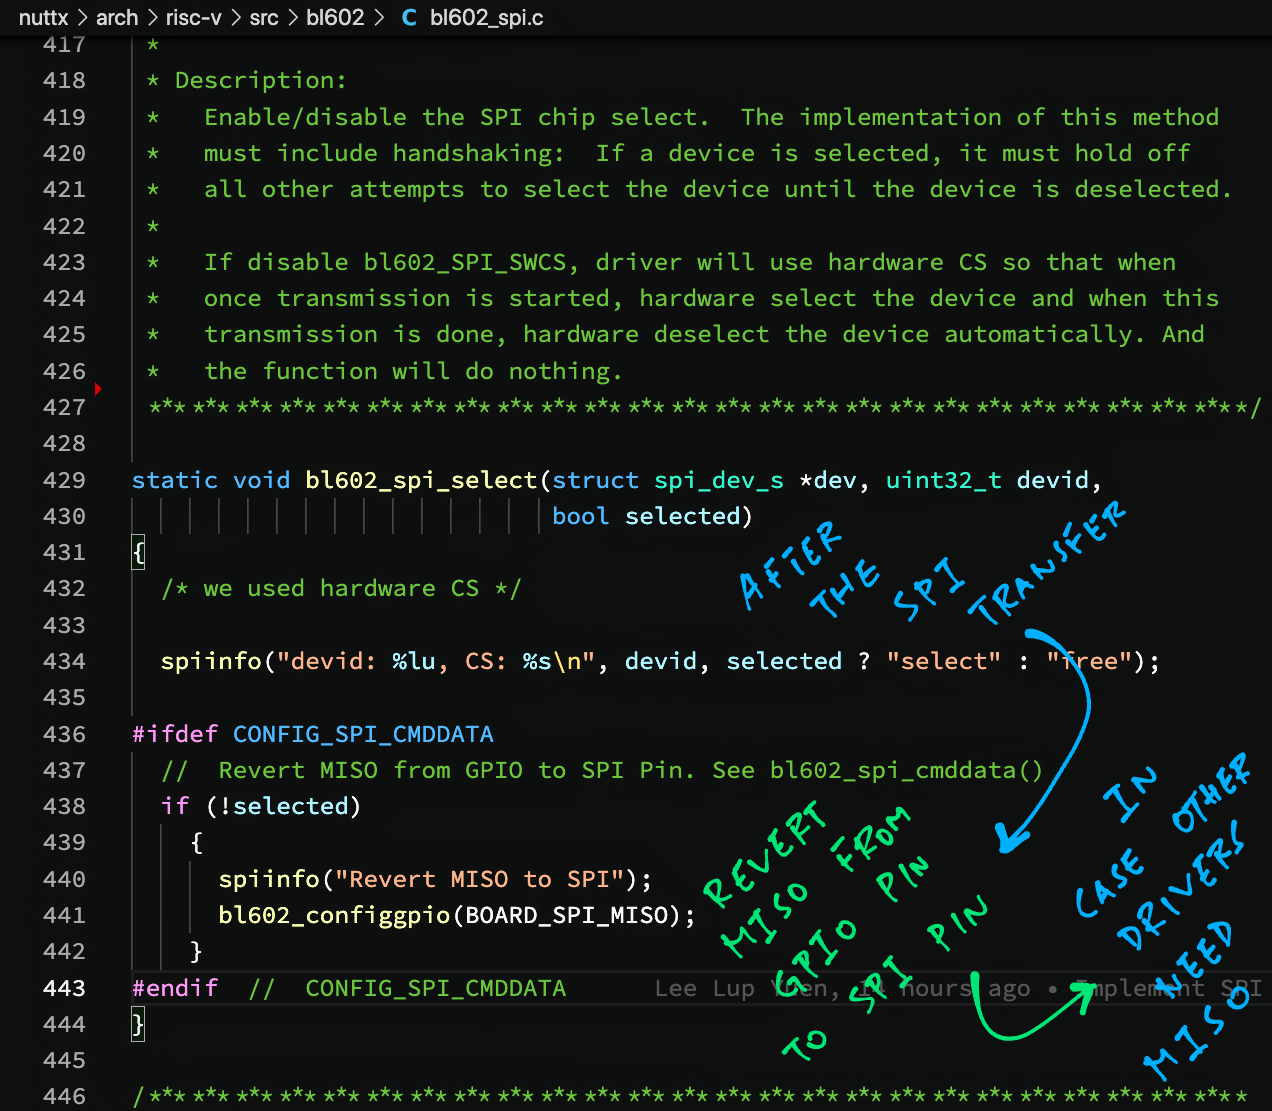Image resolution: width=1272 pixels, height=1111 pixels.
Task: Click the closing brace on line 444
Action: 138,1024
